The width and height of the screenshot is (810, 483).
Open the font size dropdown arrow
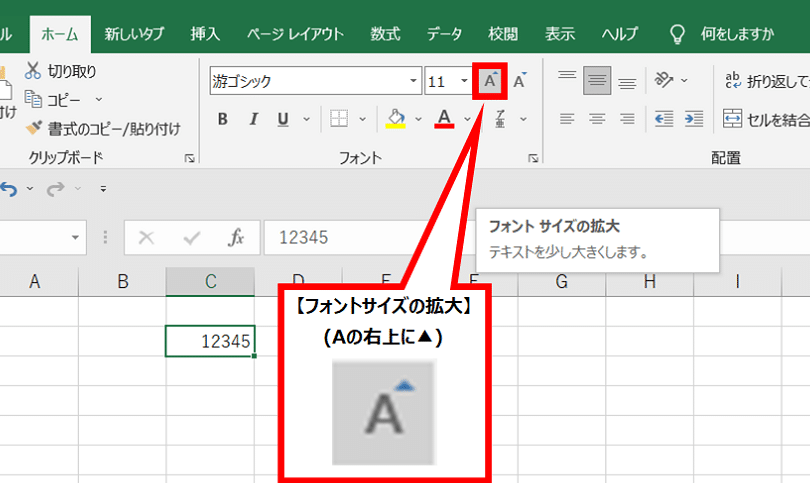tap(463, 82)
